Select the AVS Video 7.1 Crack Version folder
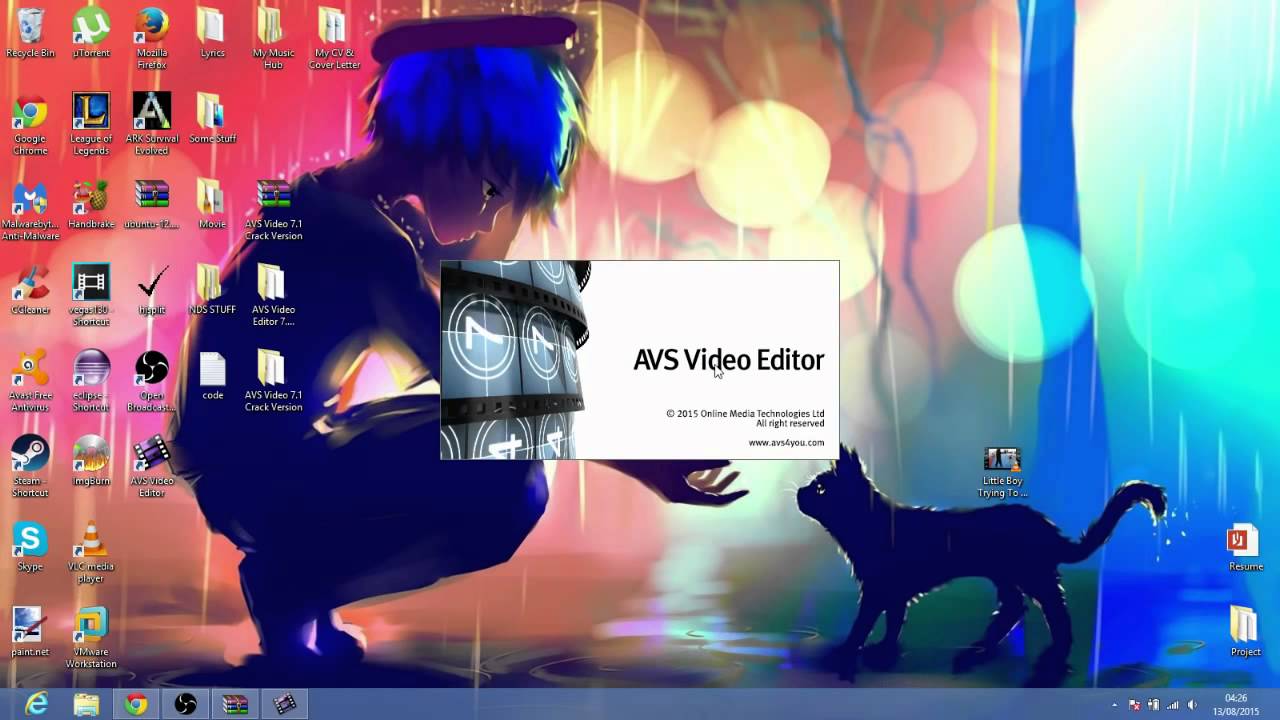This screenshot has height=720, width=1280. (273, 381)
